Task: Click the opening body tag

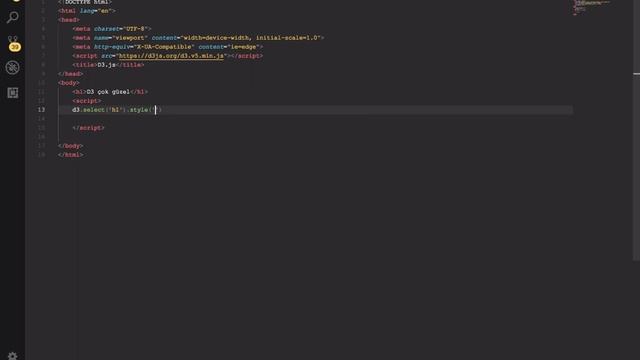Action: [69, 83]
